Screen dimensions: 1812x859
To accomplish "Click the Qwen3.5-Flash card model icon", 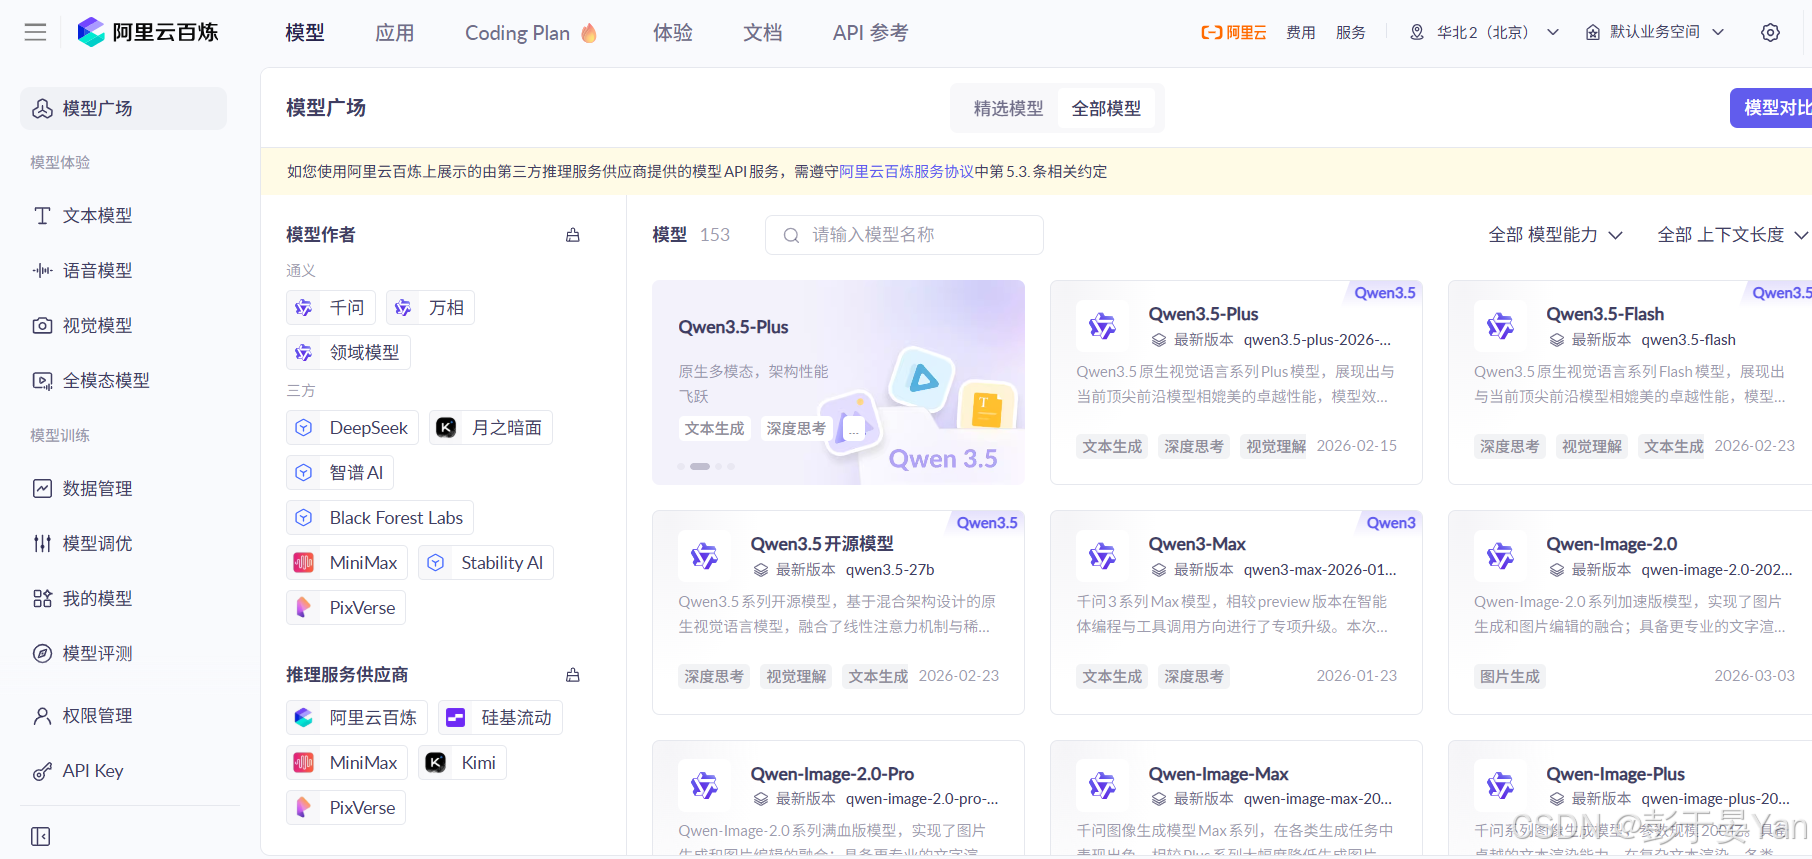I will [x=1500, y=326].
